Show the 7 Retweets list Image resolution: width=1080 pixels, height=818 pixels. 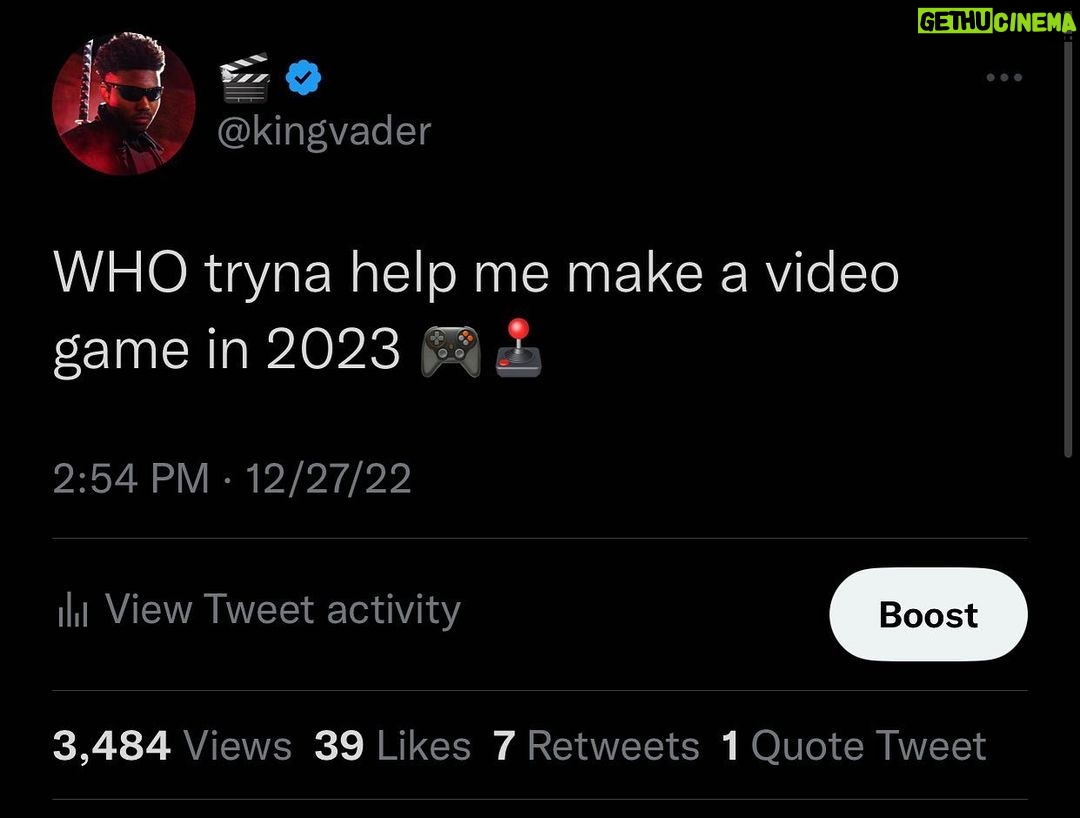click(596, 746)
